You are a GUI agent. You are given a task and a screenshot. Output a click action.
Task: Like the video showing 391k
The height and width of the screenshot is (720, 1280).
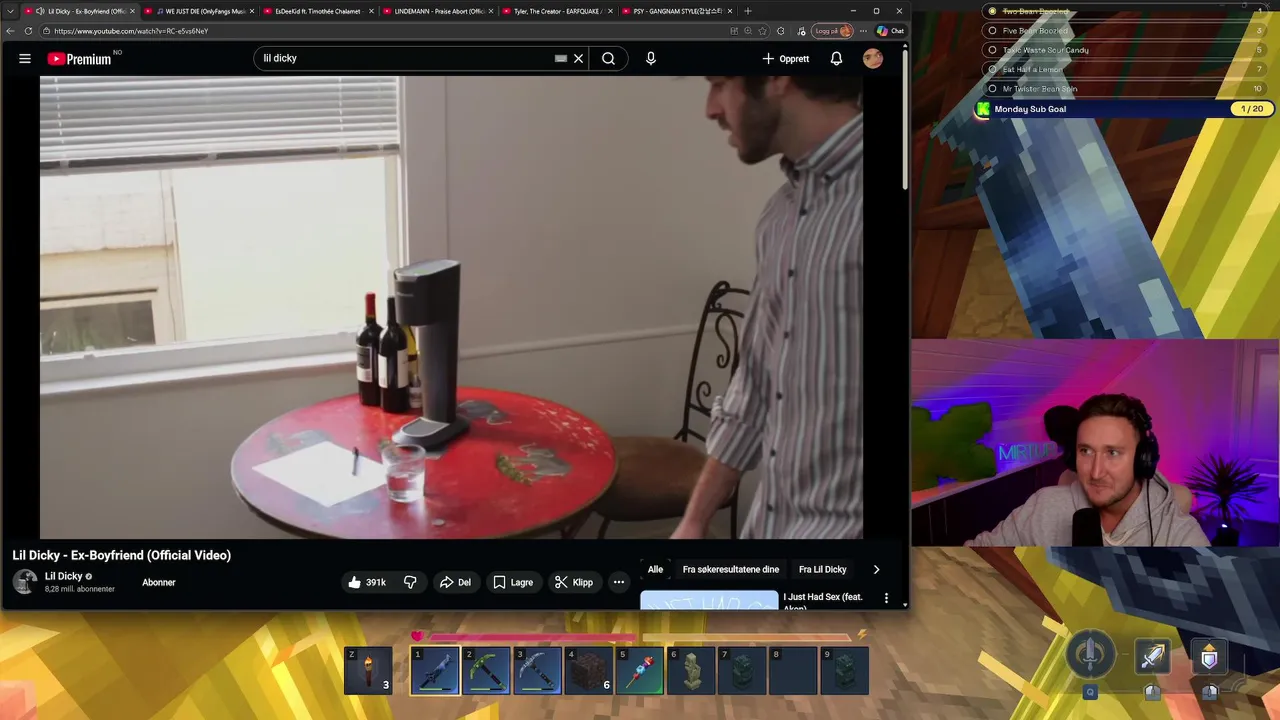pyautogui.click(x=366, y=582)
